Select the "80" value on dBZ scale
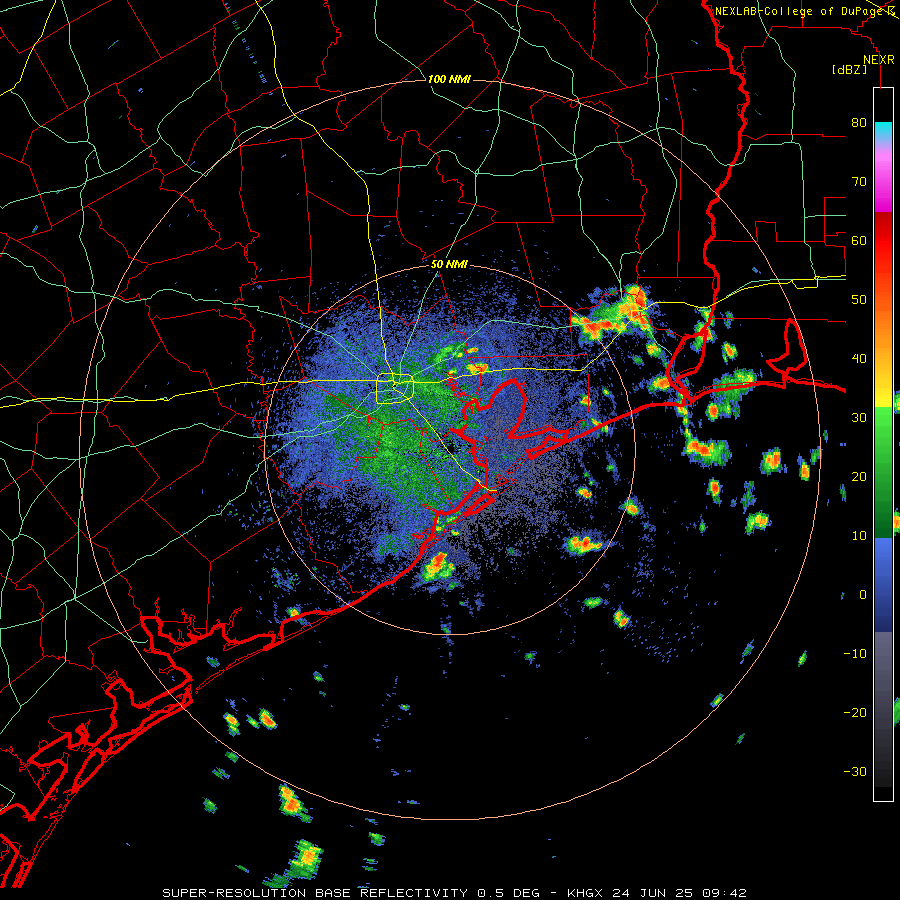Image resolution: width=900 pixels, height=900 pixels. 859,122
